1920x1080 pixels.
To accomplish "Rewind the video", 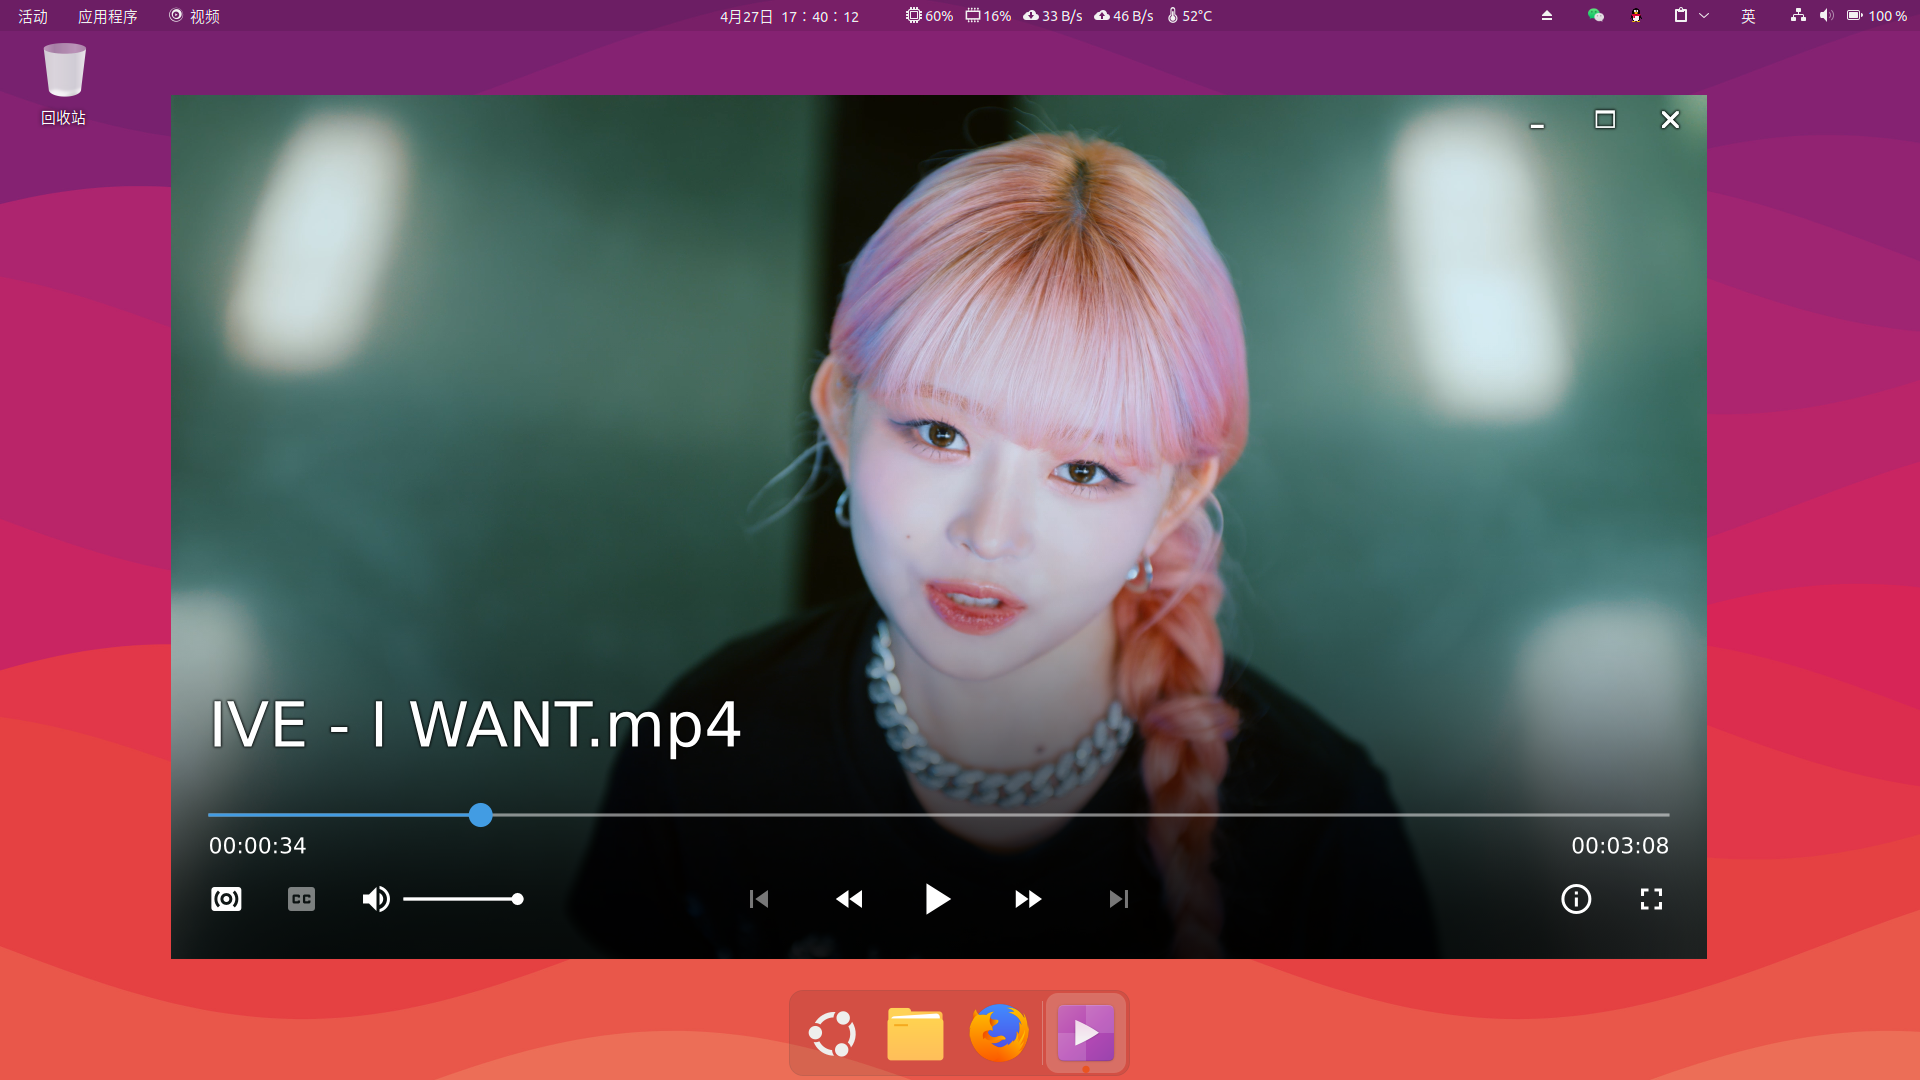I will pos(849,899).
